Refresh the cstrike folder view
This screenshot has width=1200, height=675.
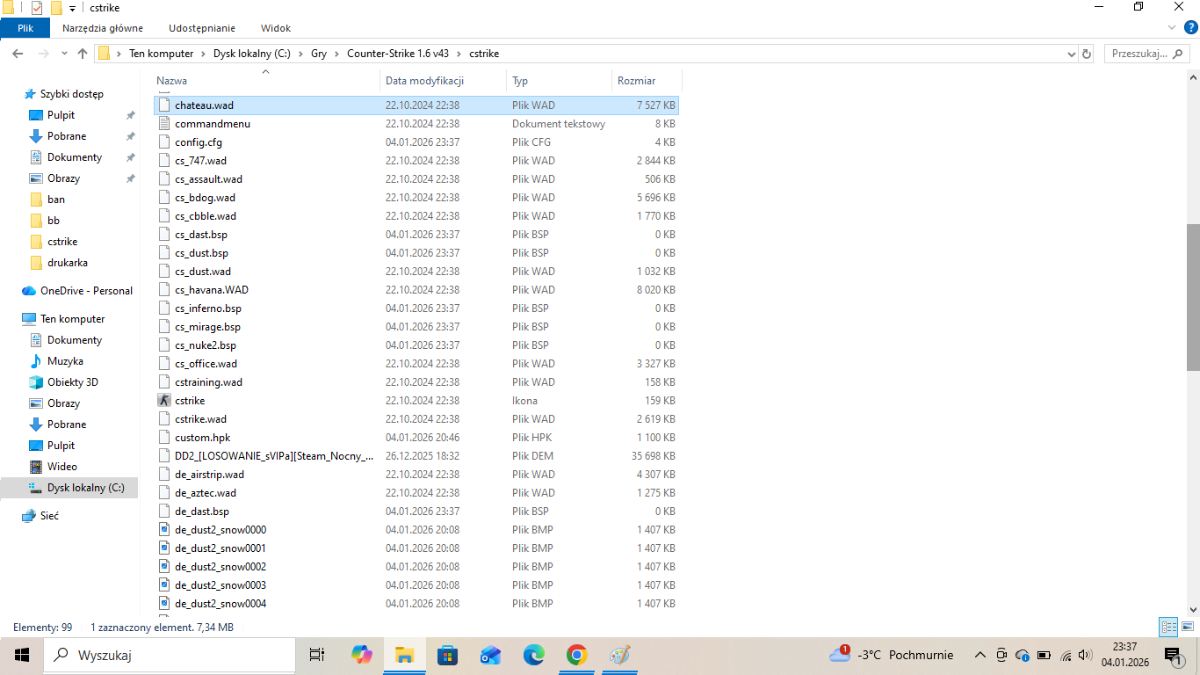pos(1092,53)
